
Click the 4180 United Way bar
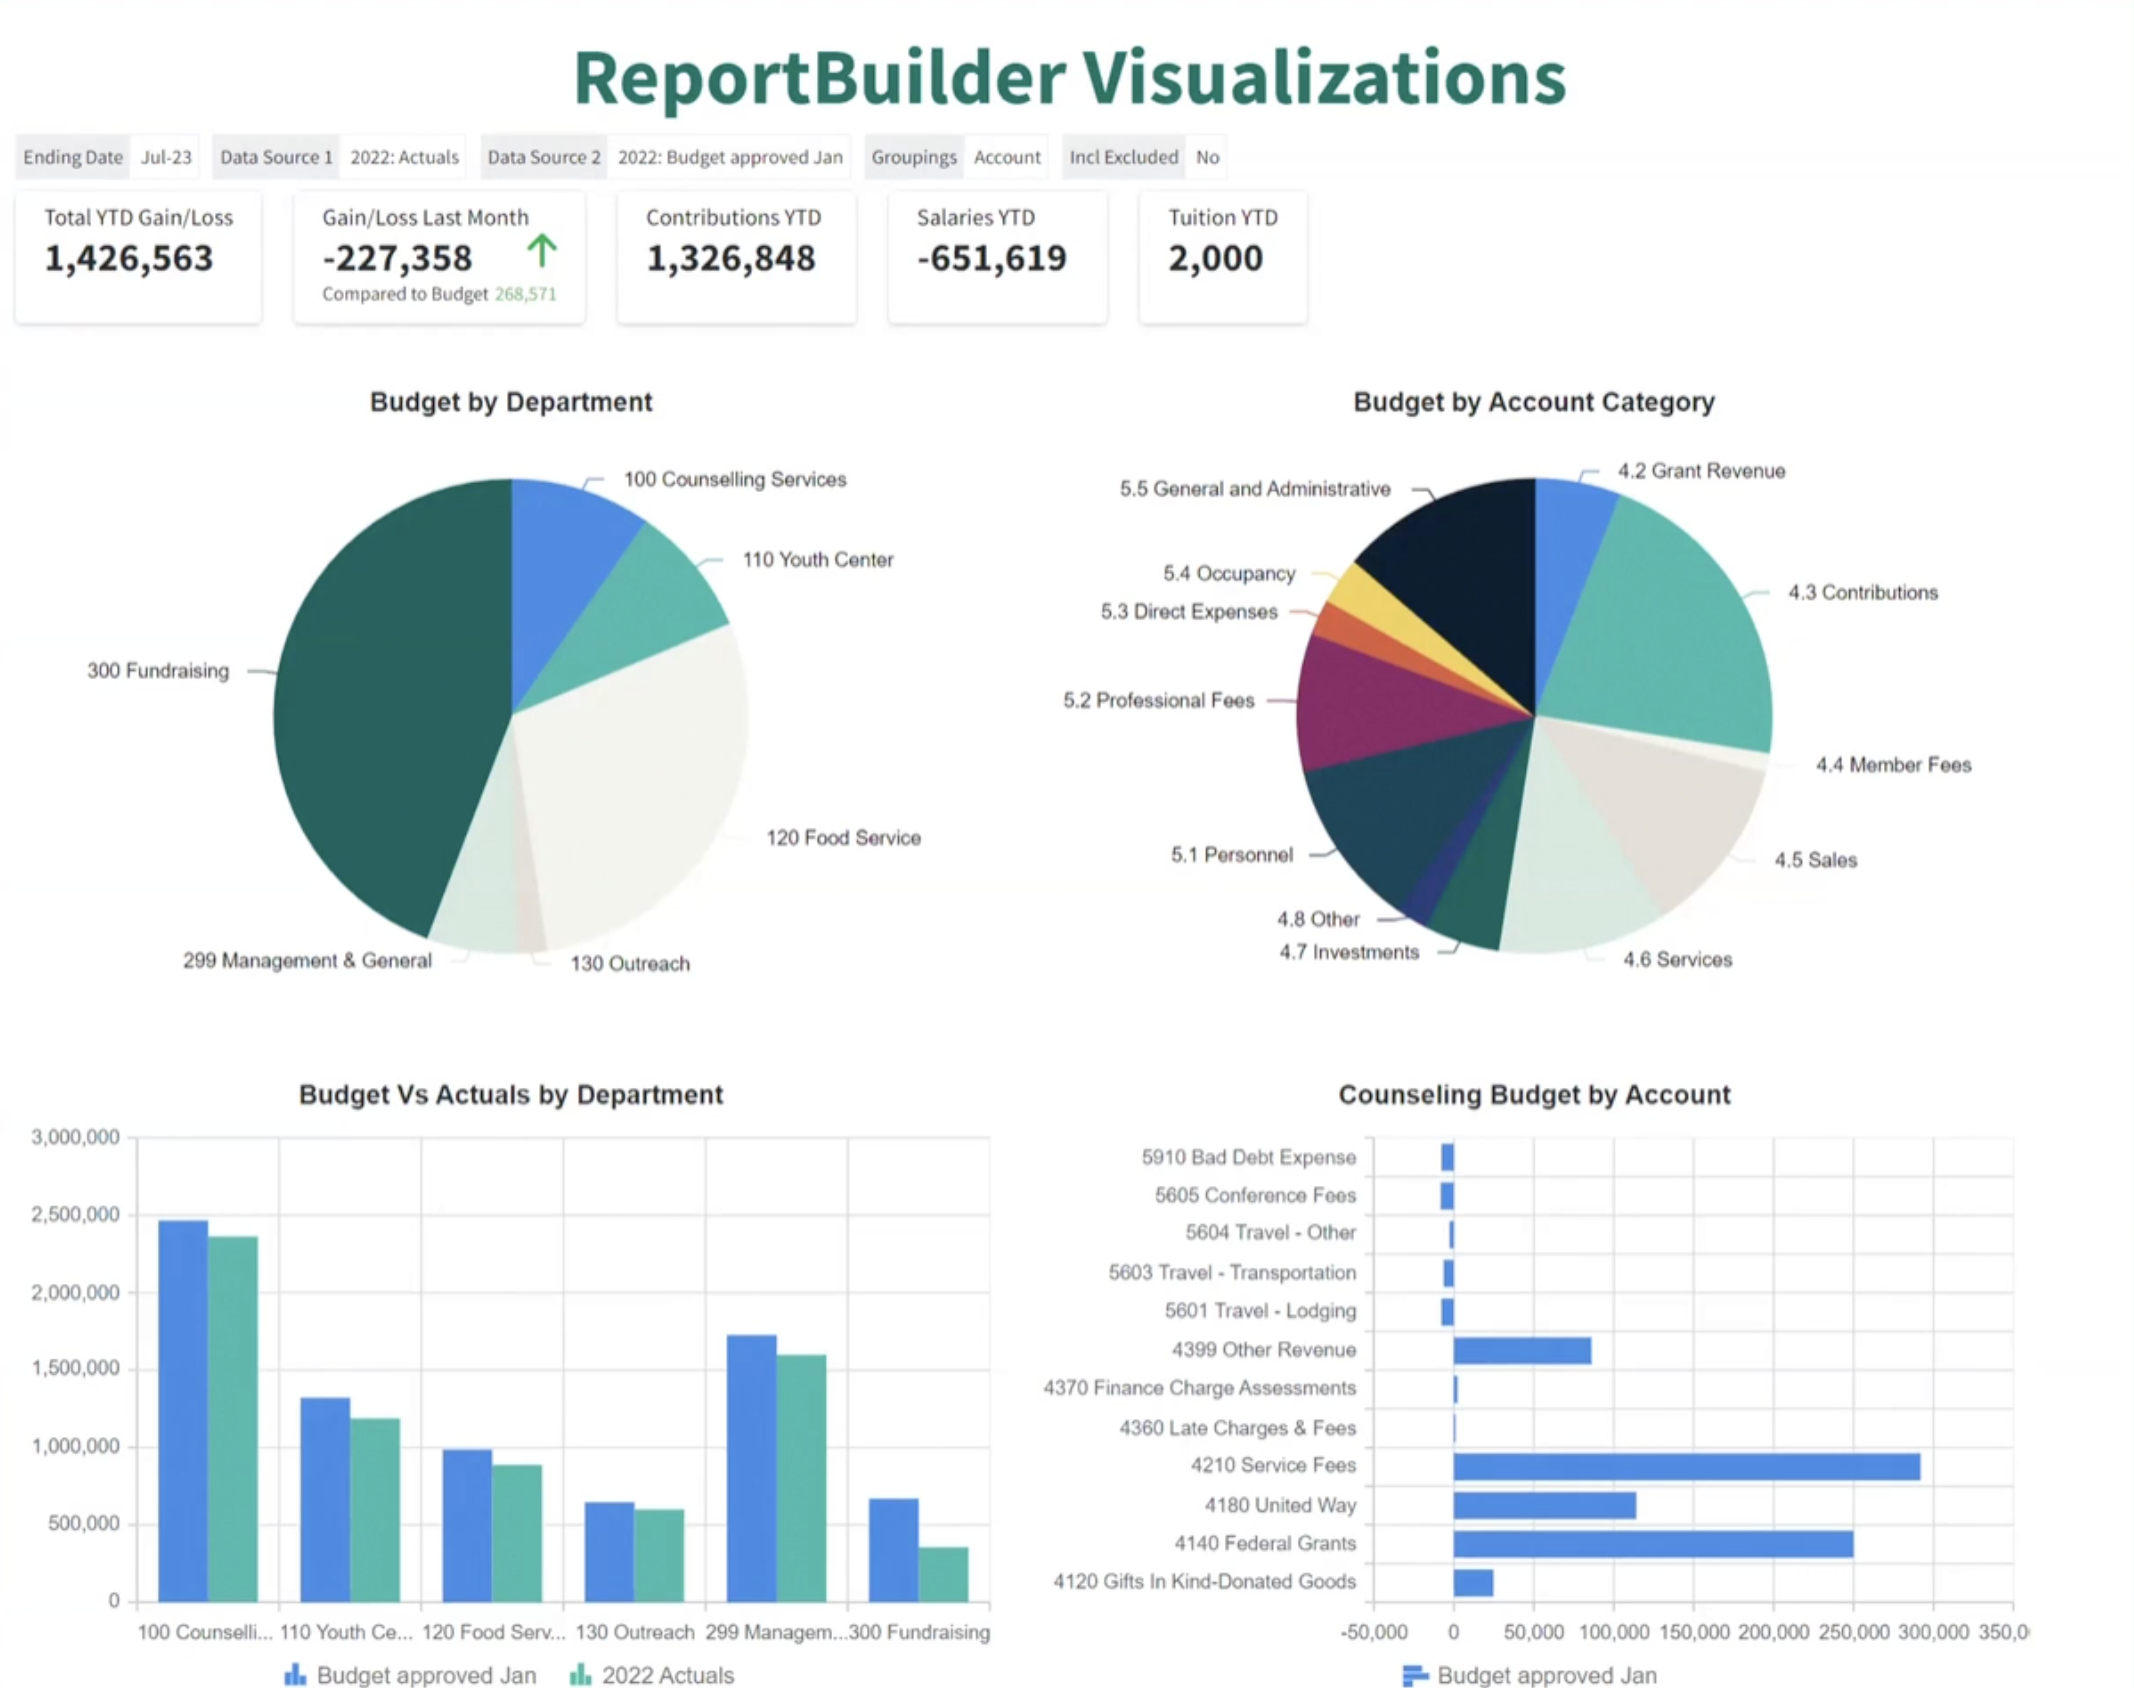click(1545, 1505)
